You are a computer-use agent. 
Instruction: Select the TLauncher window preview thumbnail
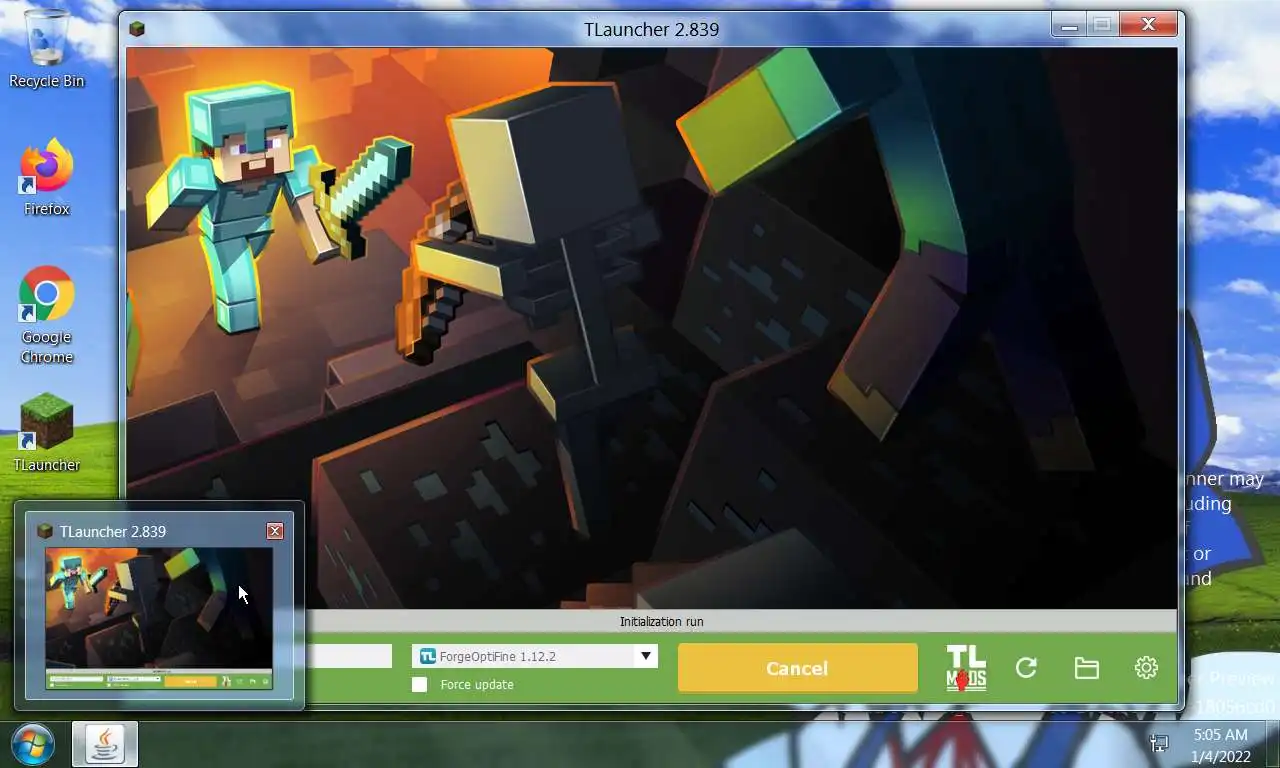159,618
